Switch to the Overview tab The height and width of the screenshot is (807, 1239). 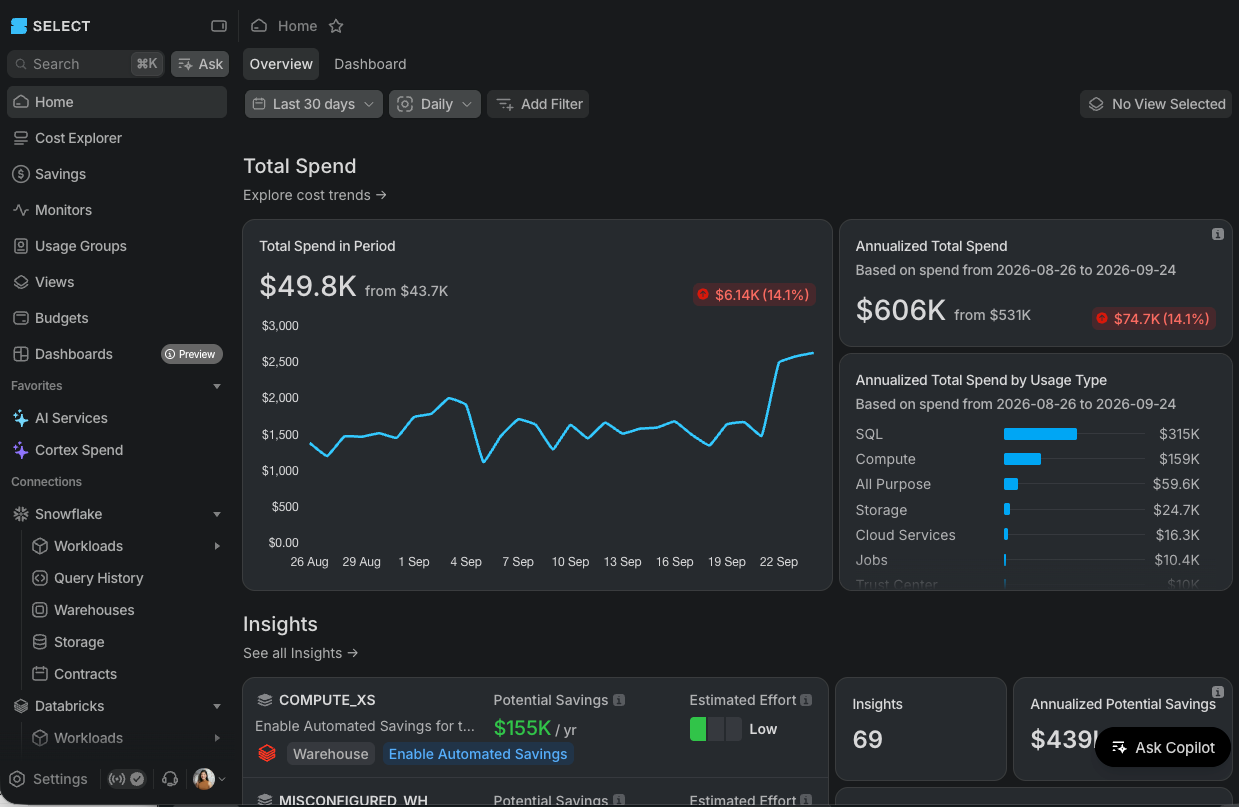pos(281,64)
